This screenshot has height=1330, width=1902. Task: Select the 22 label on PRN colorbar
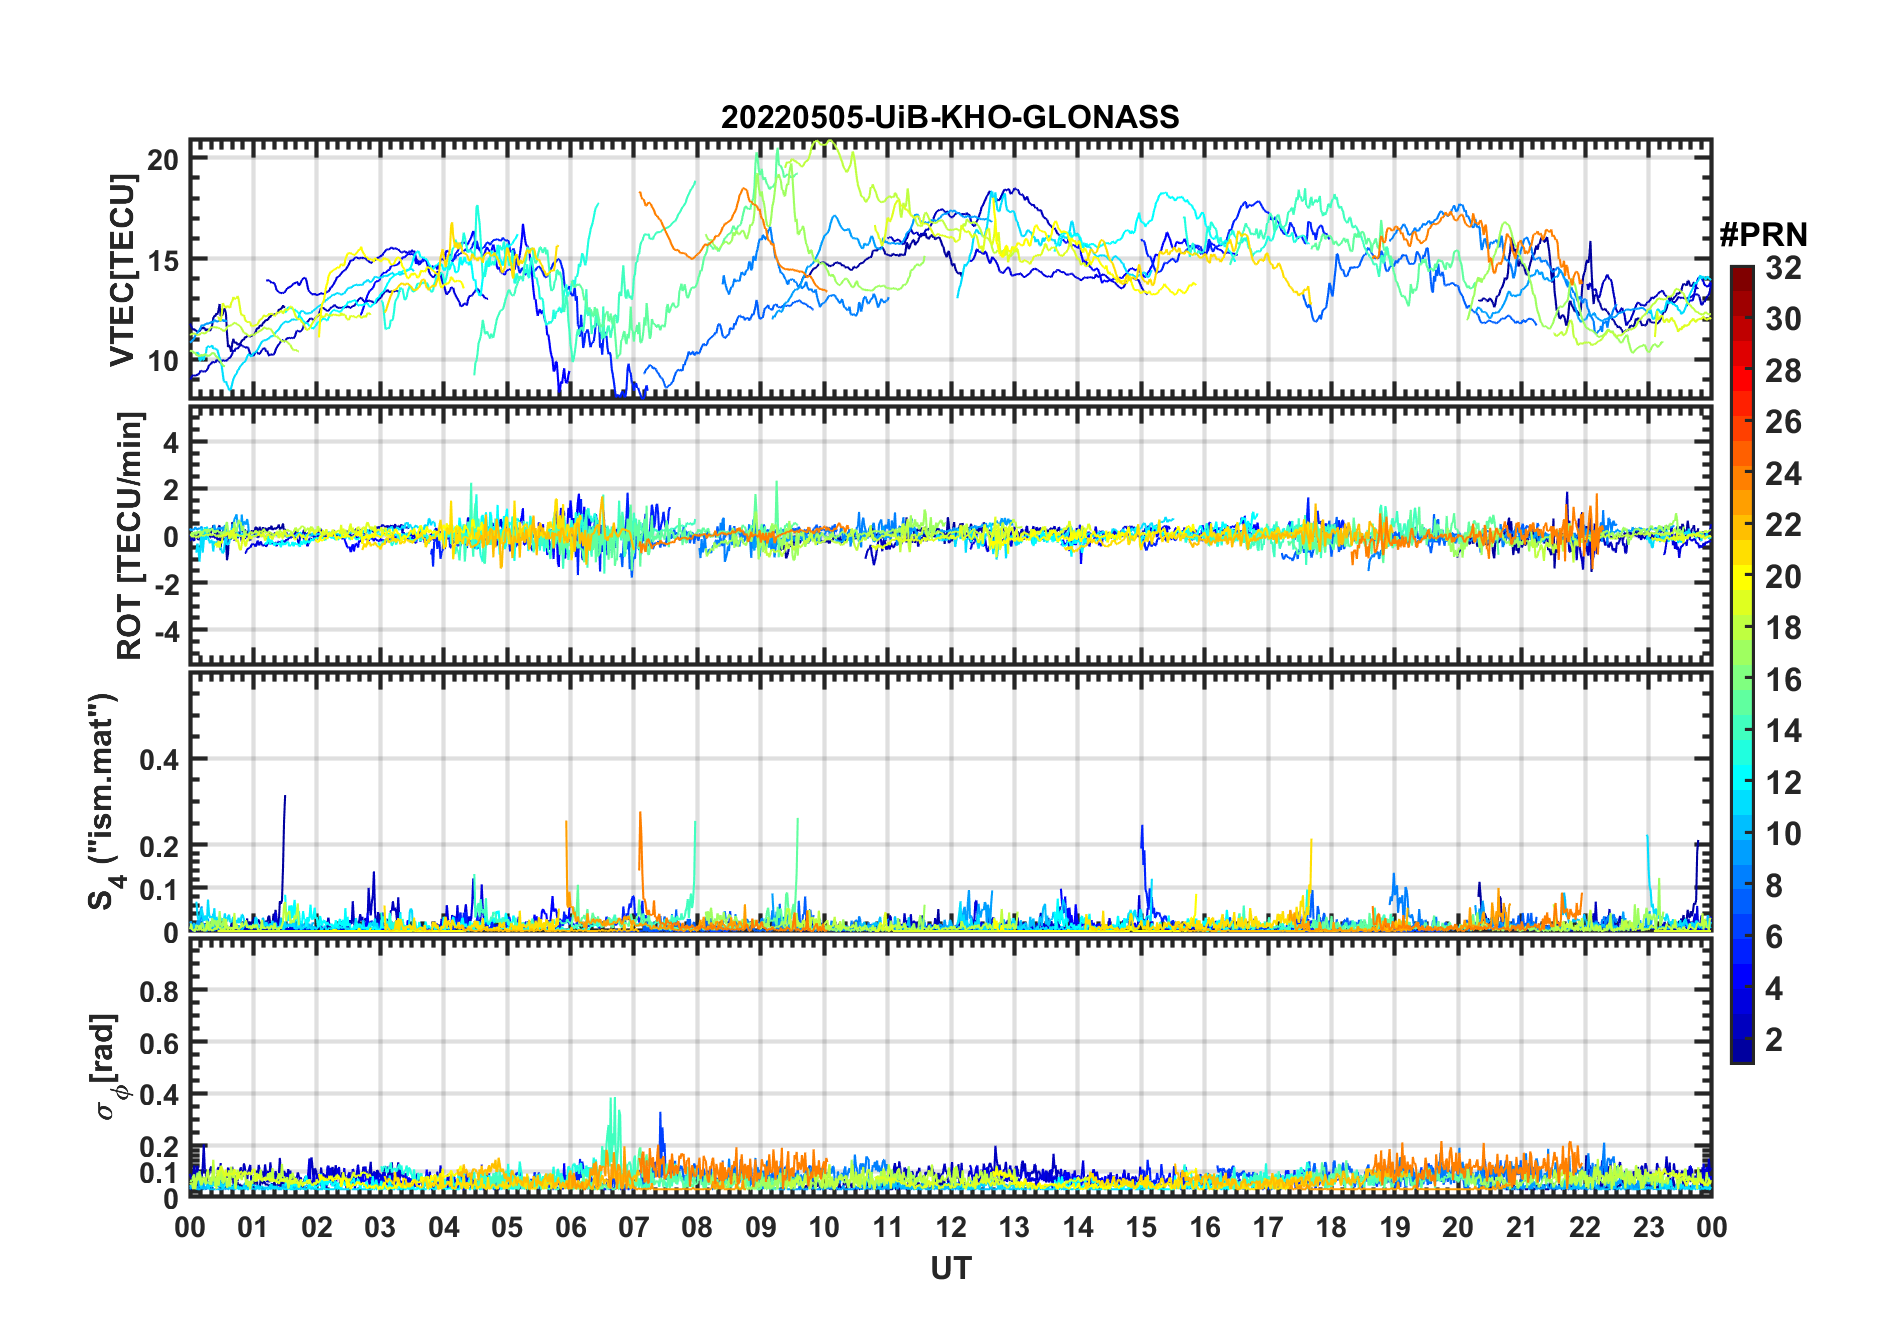coord(1783,525)
